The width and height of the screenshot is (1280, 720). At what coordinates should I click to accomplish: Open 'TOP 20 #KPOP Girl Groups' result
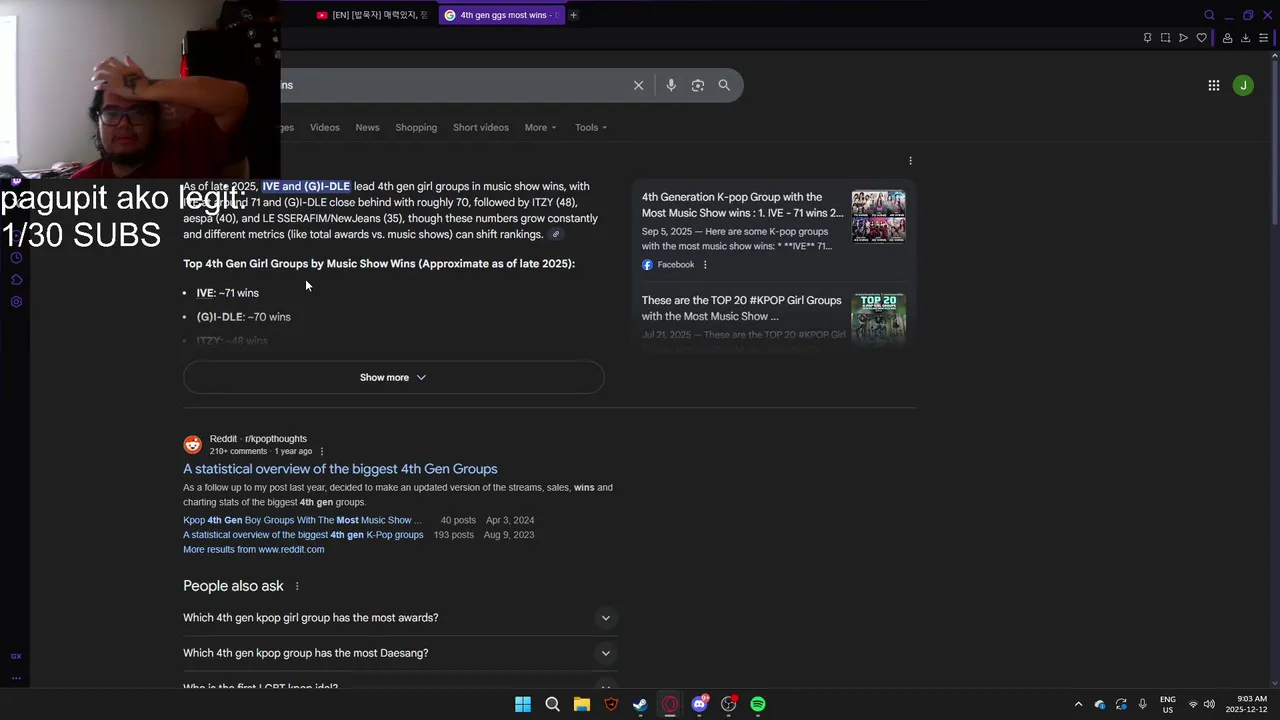pyautogui.click(x=742, y=308)
